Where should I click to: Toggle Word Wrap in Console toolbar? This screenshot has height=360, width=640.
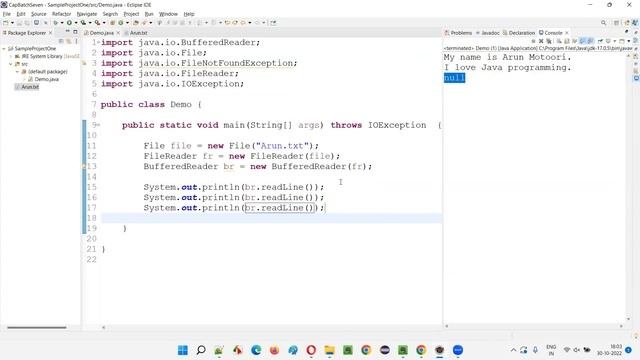click(574, 41)
